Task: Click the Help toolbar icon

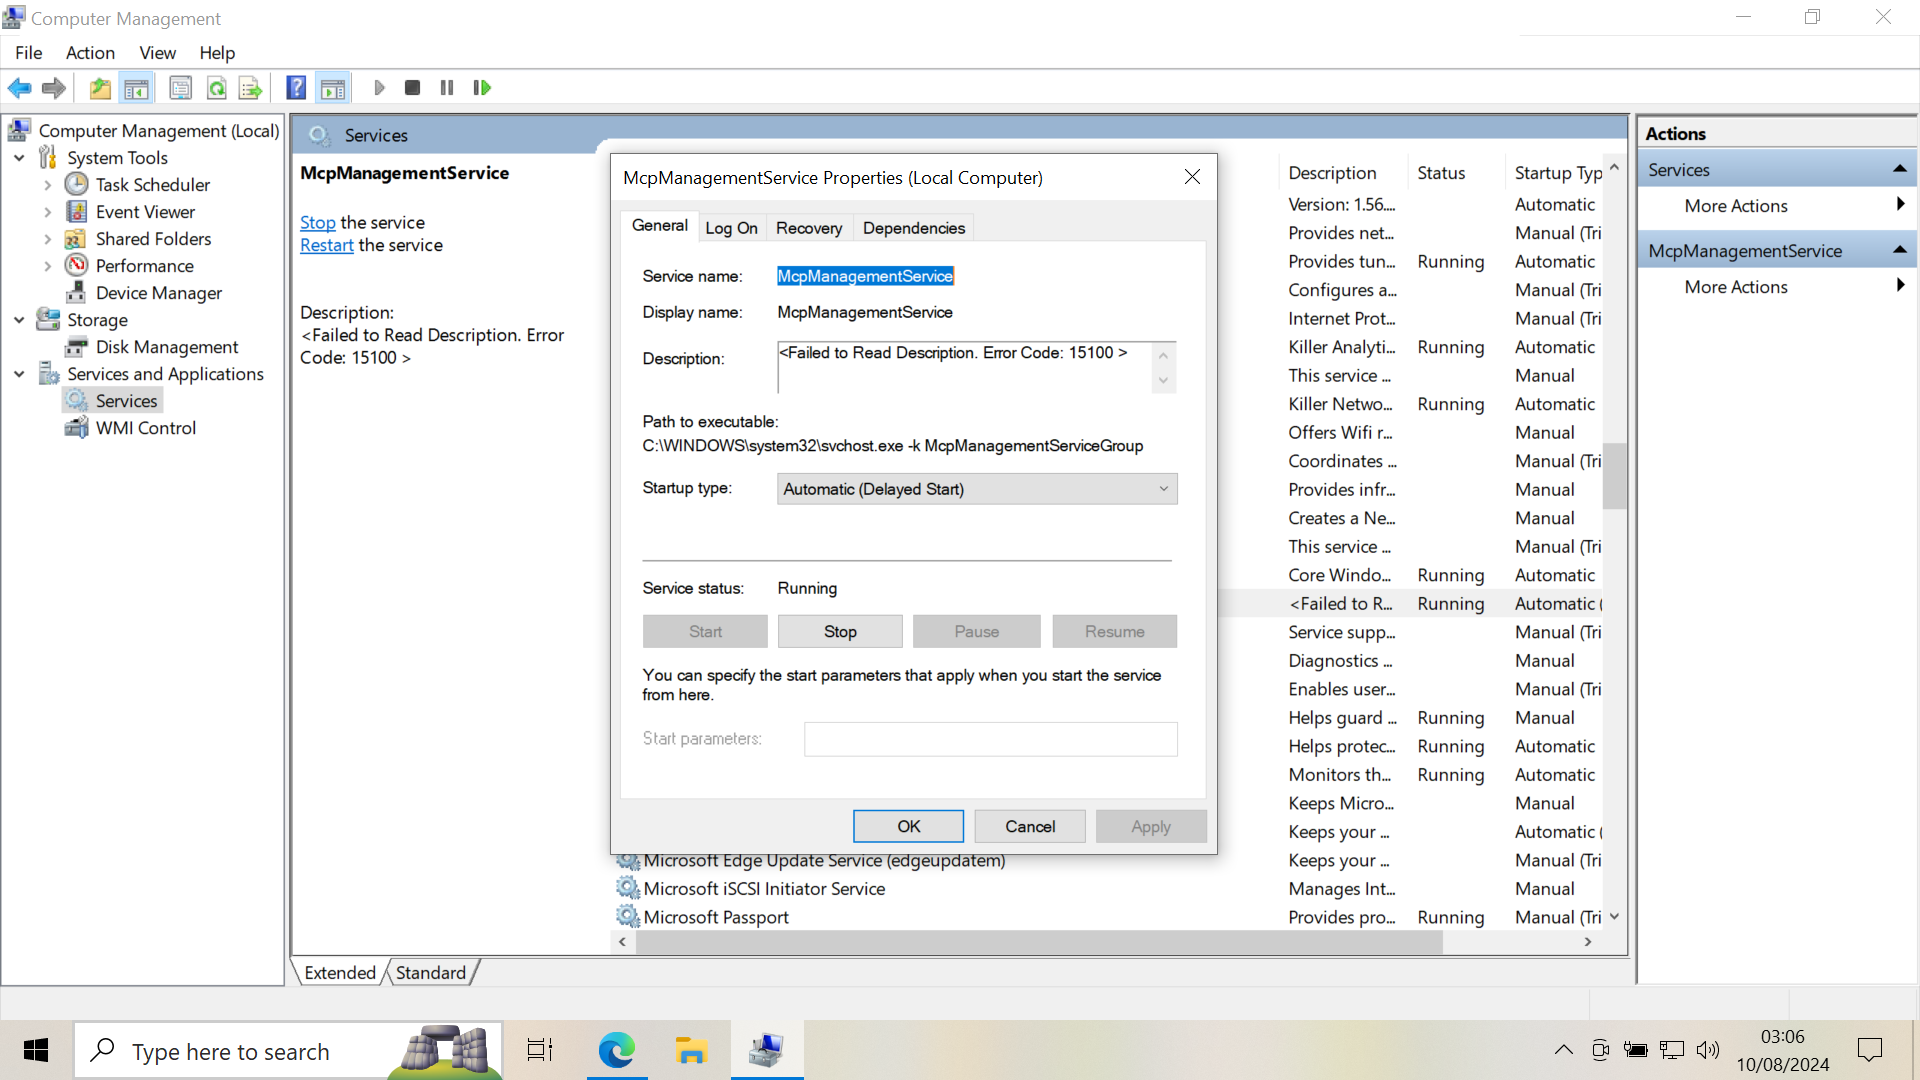Action: 296,88
